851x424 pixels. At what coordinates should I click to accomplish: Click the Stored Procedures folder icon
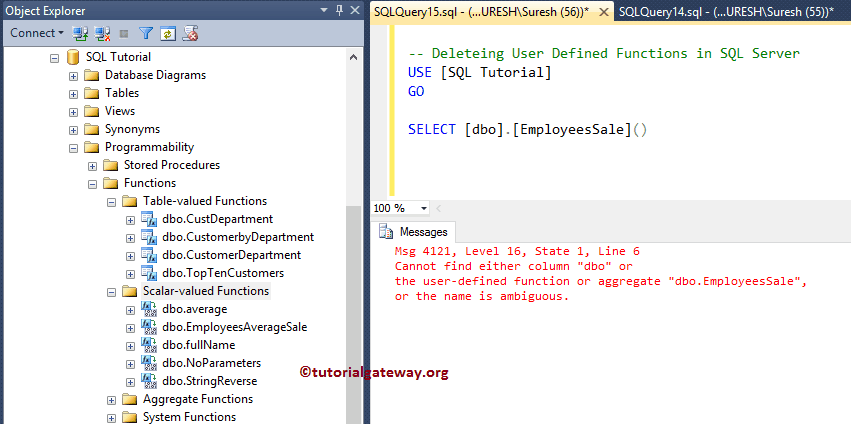click(111, 165)
